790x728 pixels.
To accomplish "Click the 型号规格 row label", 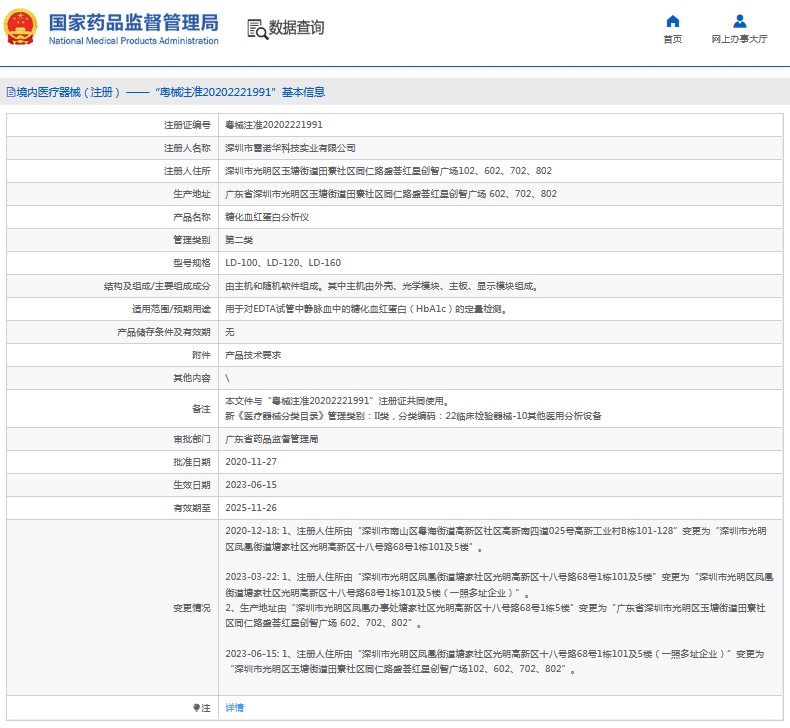I will click(191, 263).
